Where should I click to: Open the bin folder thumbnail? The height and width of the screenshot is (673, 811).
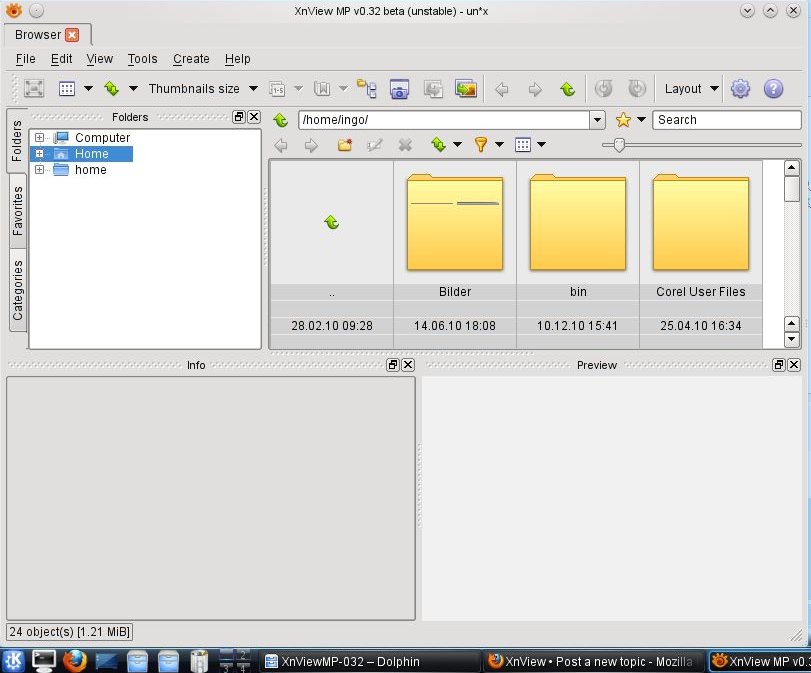tap(578, 222)
